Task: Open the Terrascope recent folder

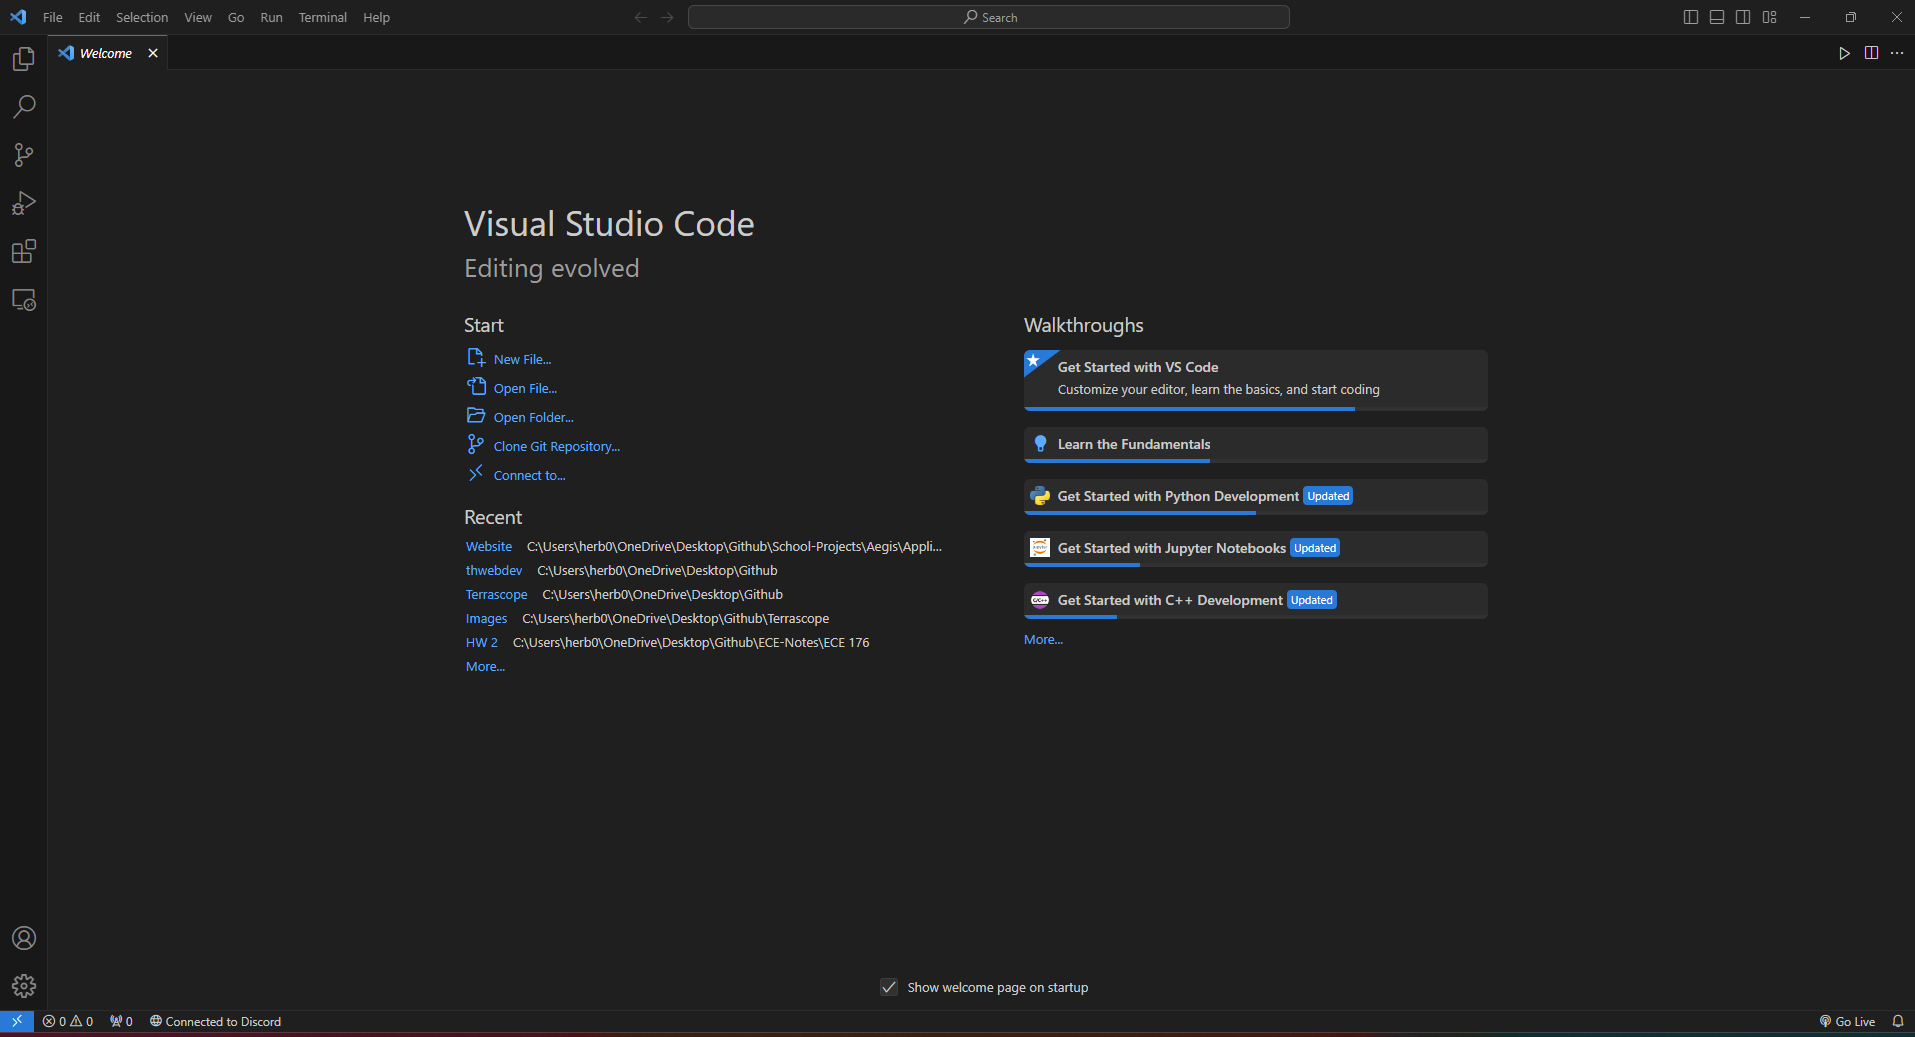Action: 496,594
